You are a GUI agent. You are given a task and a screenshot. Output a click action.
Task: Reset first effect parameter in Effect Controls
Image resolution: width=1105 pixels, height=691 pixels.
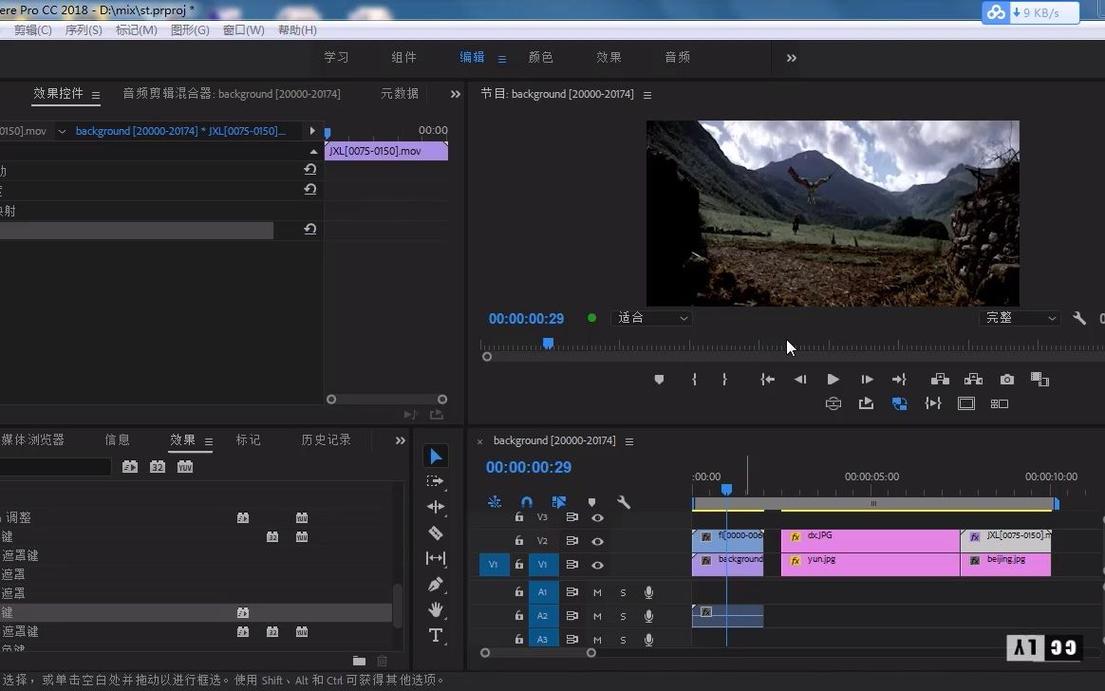[310, 170]
